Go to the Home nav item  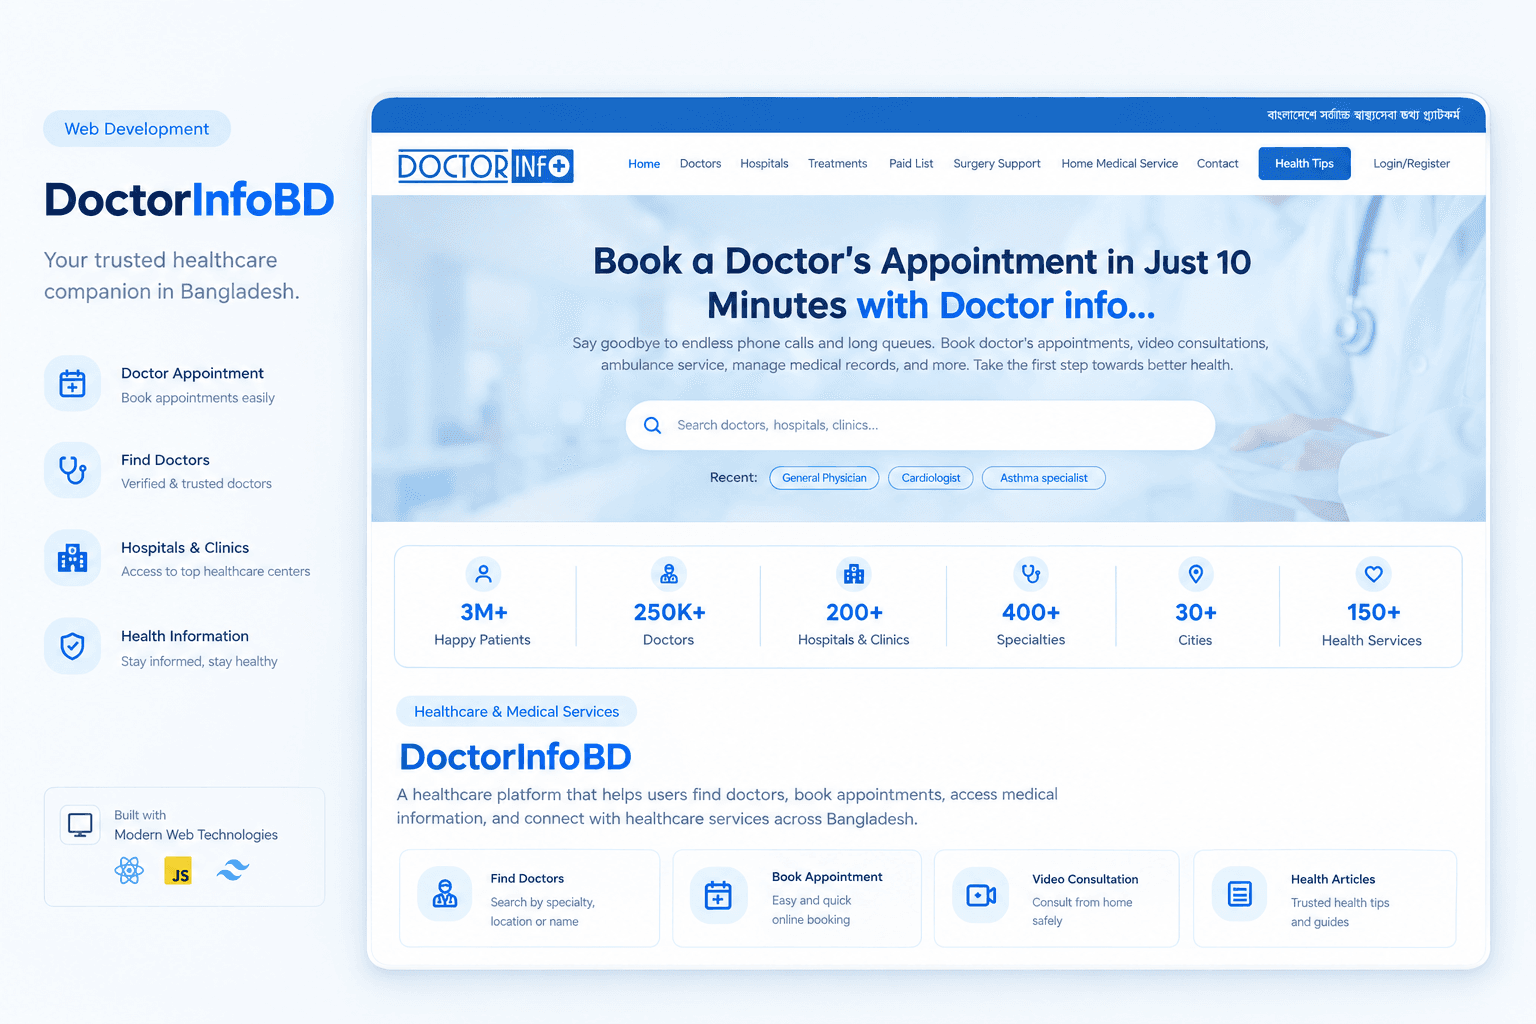(x=644, y=164)
